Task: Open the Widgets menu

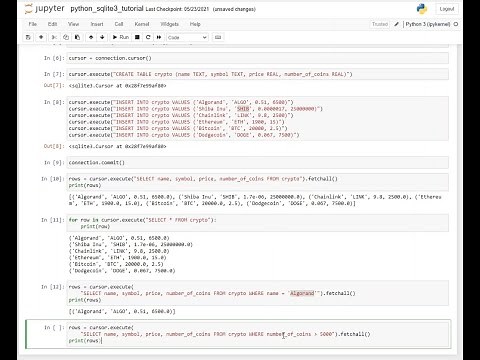Action: click(x=169, y=24)
